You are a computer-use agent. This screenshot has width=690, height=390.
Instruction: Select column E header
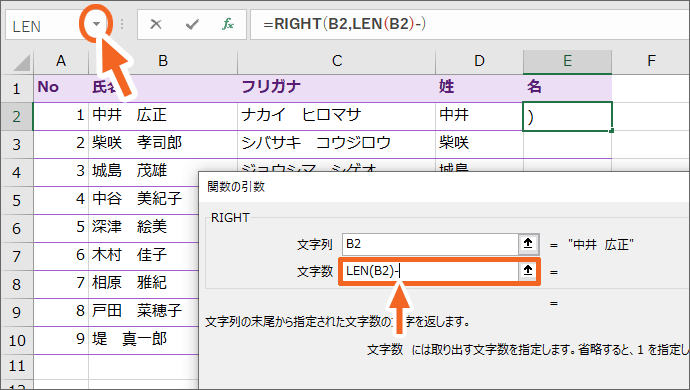[567, 61]
